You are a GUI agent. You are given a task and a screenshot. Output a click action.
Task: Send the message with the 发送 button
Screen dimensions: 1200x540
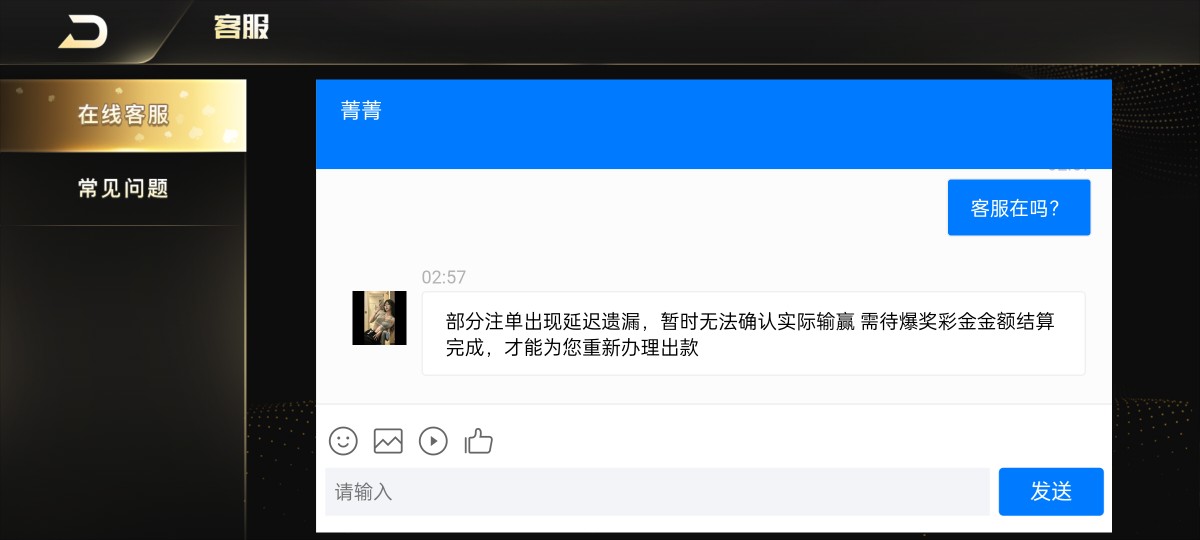click(1051, 491)
